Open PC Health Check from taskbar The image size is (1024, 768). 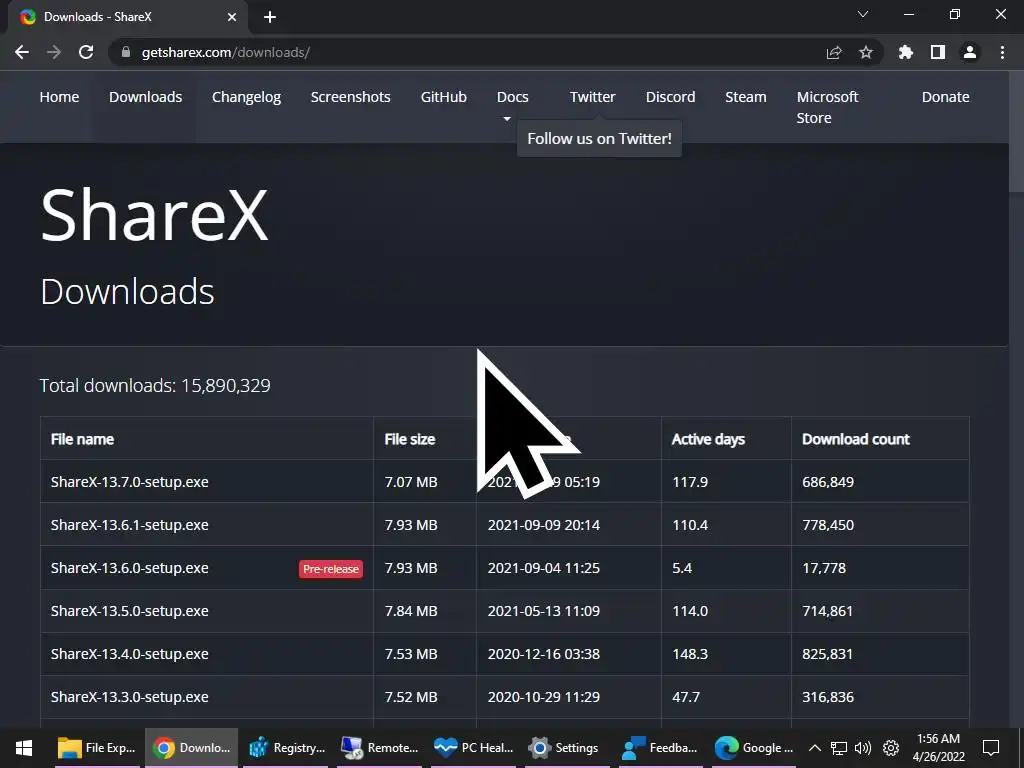click(x=474, y=748)
